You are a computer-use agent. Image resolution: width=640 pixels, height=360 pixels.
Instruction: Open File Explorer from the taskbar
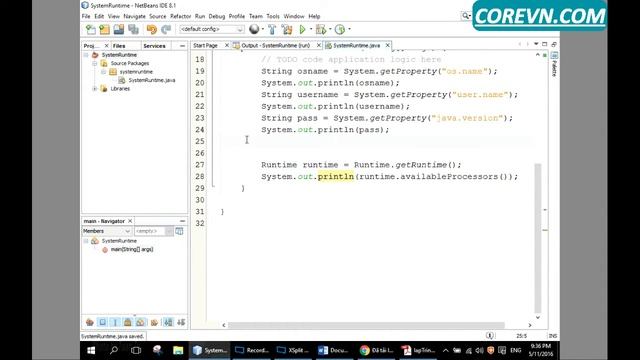[178, 350]
